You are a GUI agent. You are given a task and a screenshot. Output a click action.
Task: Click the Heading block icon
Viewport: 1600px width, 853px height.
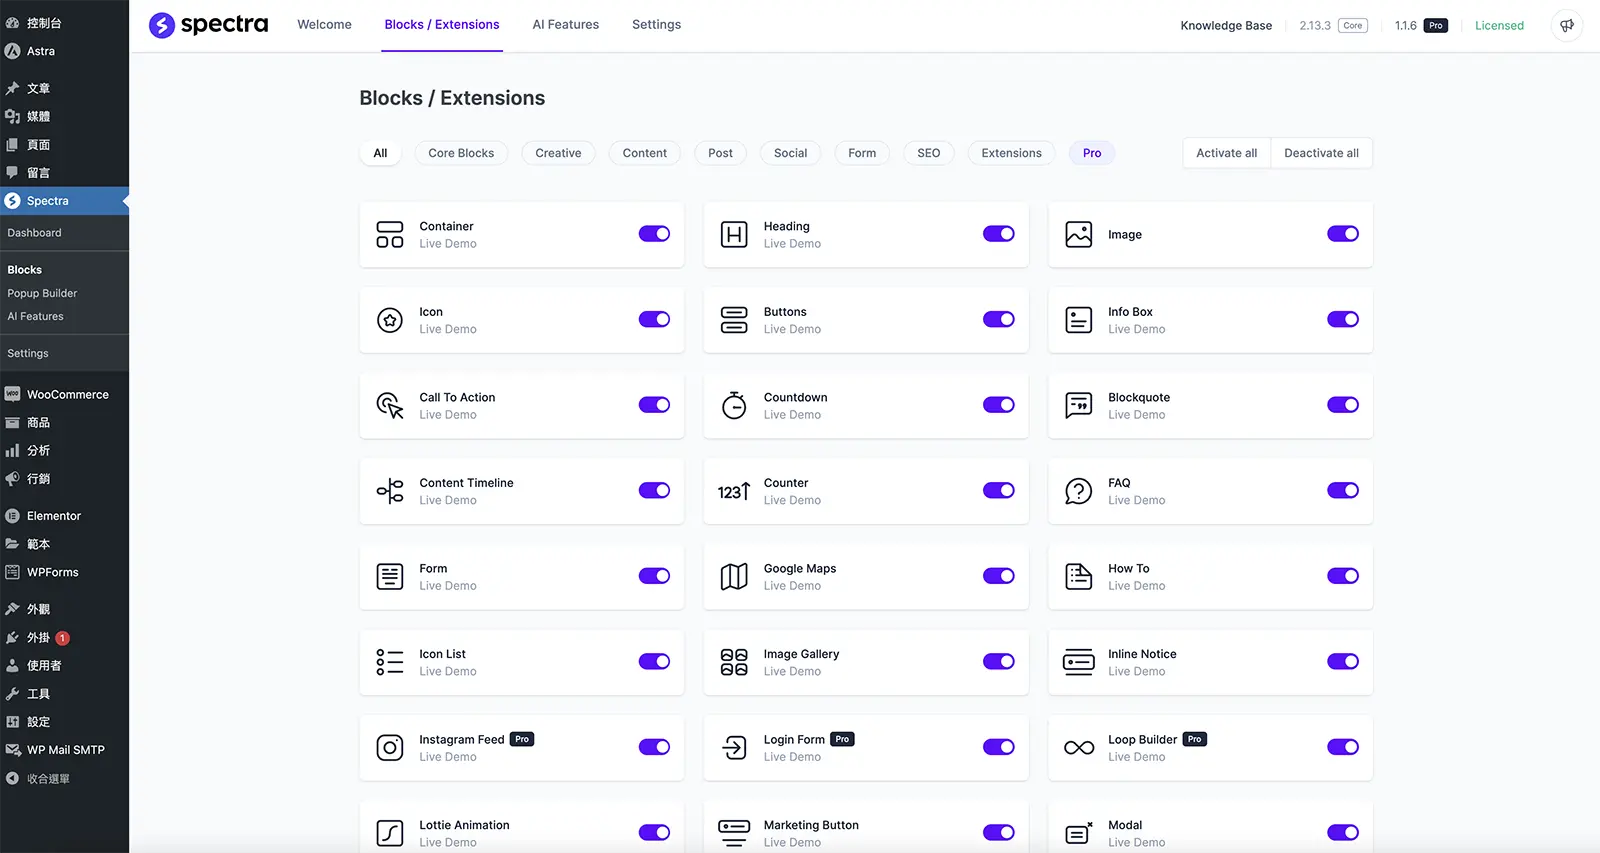734,235
